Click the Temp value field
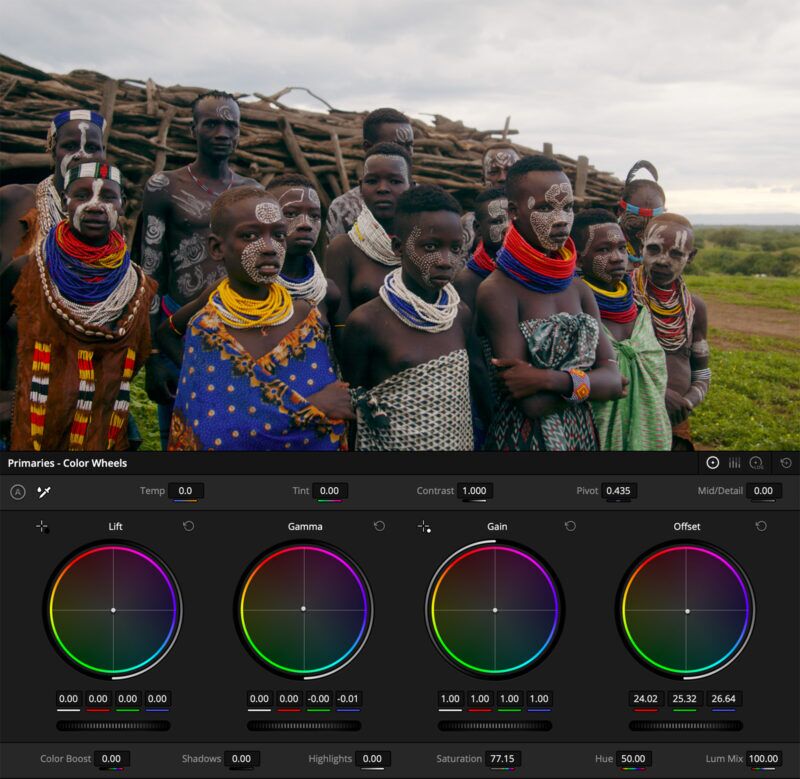 [x=185, y=491]
